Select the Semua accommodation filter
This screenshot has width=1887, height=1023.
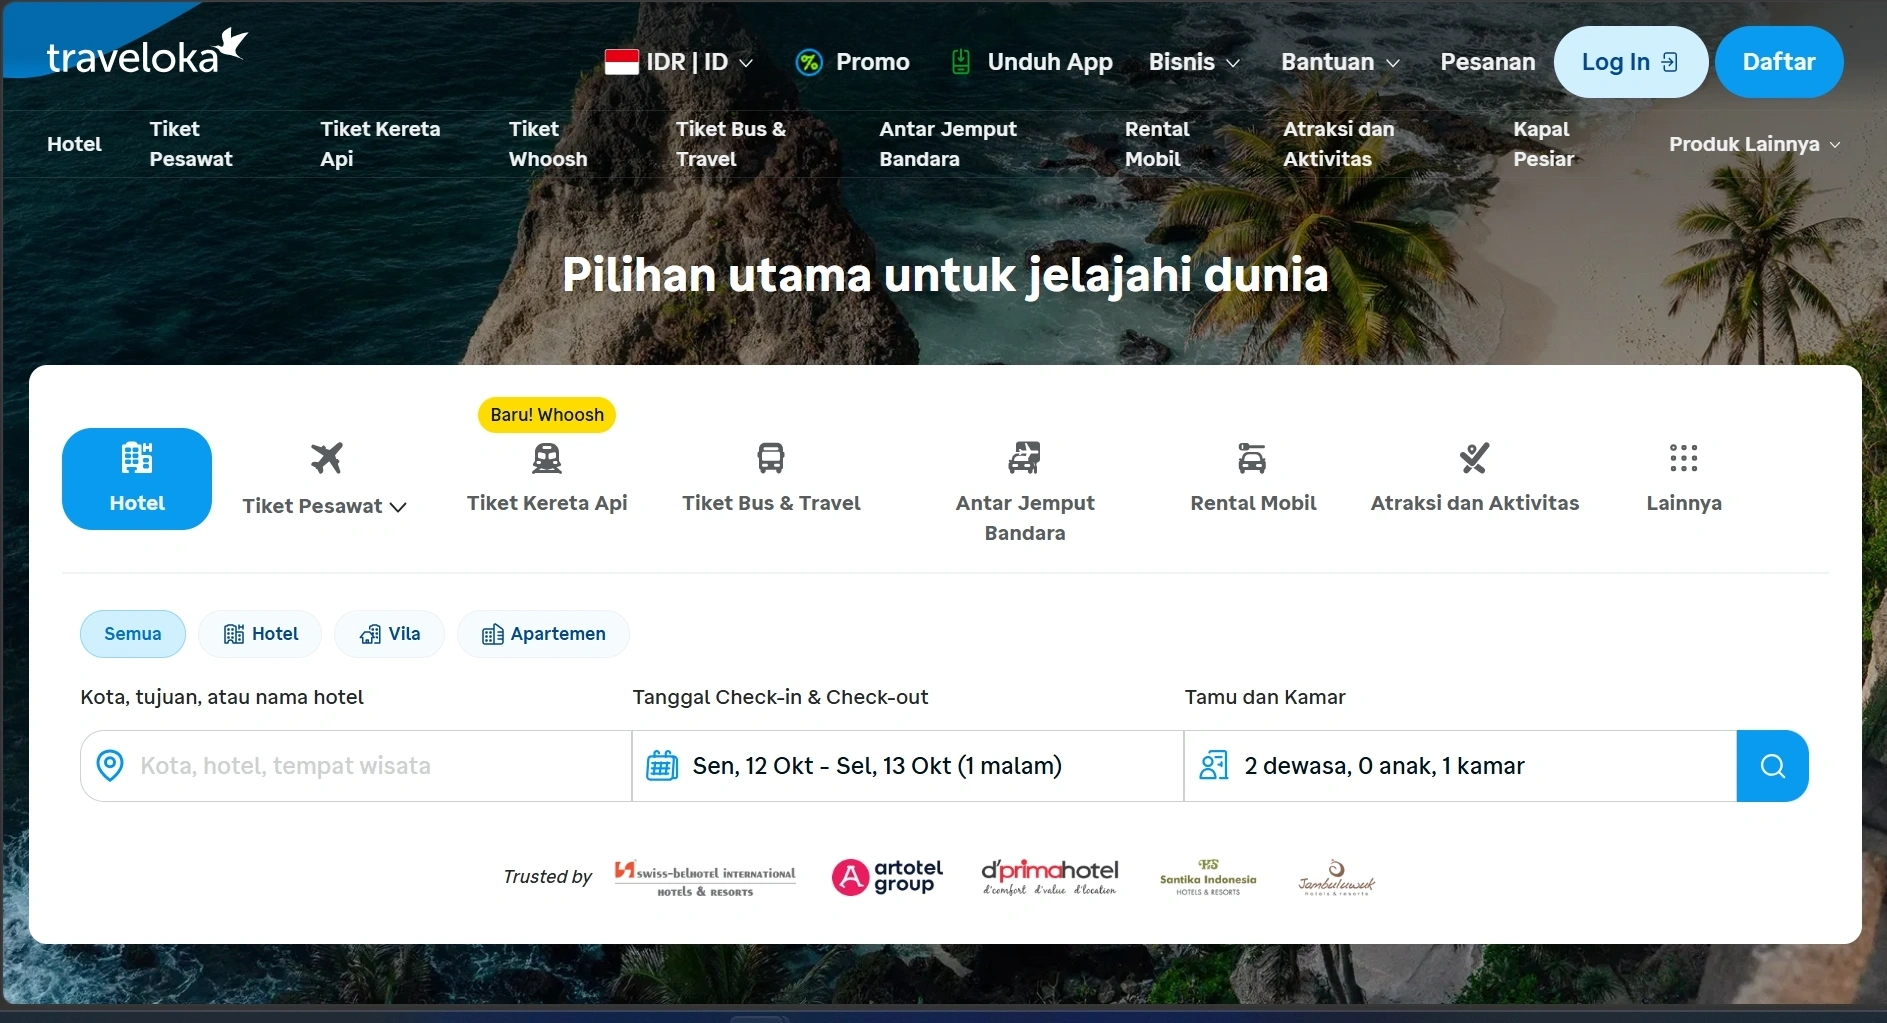133,634
